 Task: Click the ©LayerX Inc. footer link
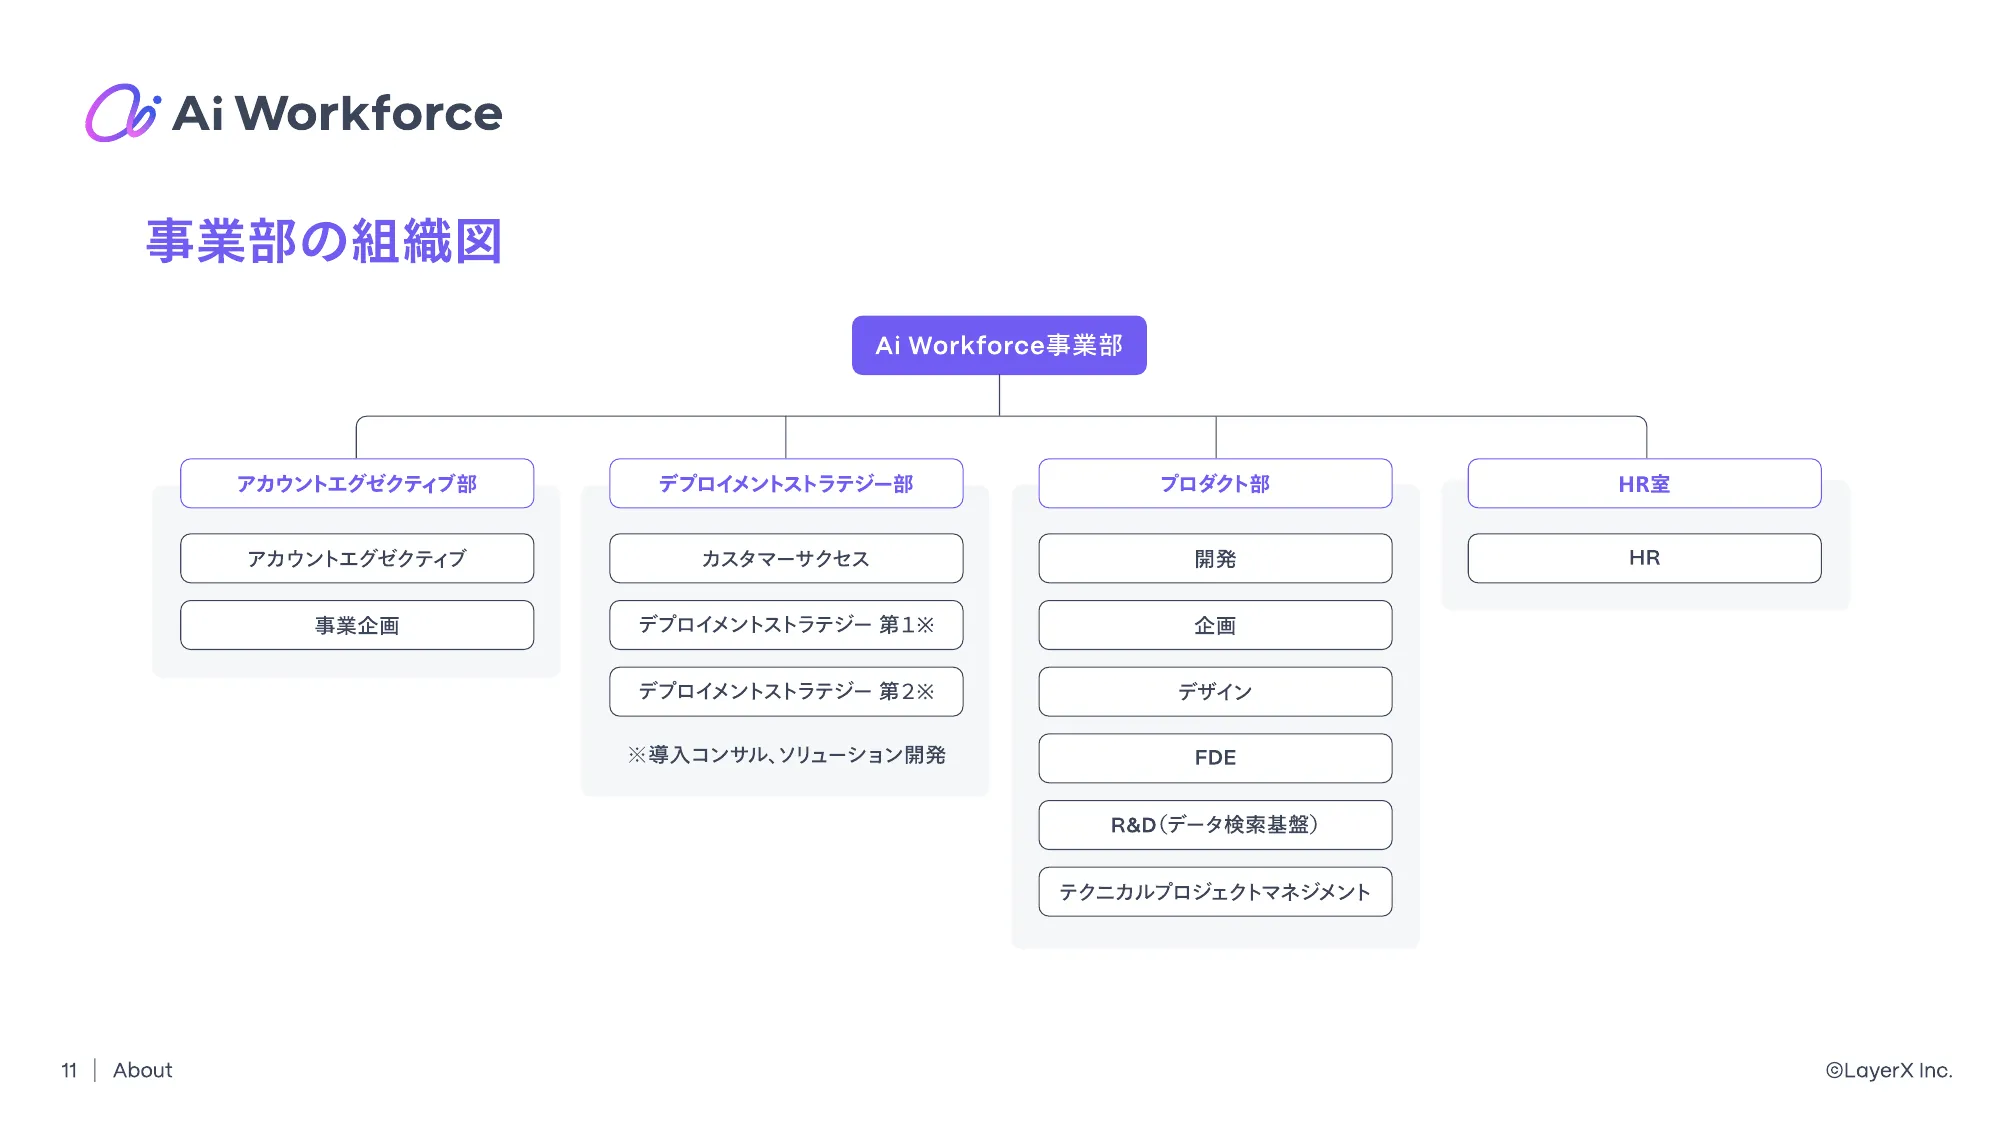pyautogui.click(x=1888, y=1070)
